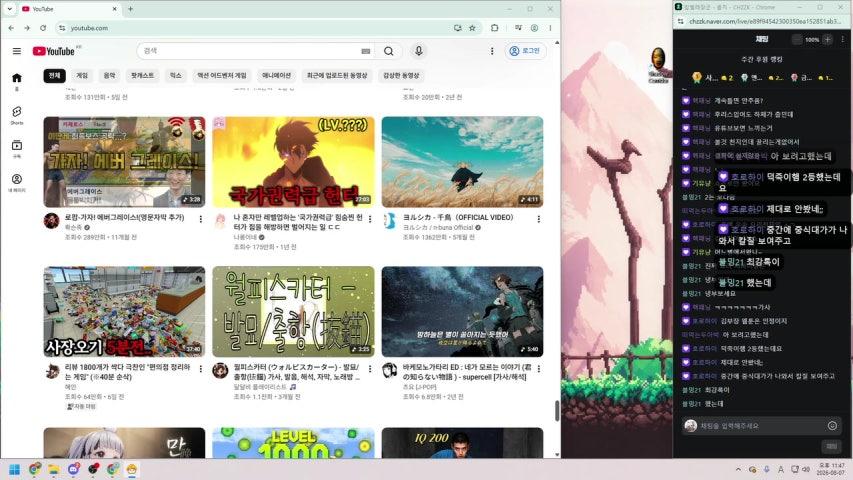Screen dimensions: 853x480
Task: Open more options for ヨルシカ 千鳥 video
Action: pyautogui.click(x=539, y=219)
